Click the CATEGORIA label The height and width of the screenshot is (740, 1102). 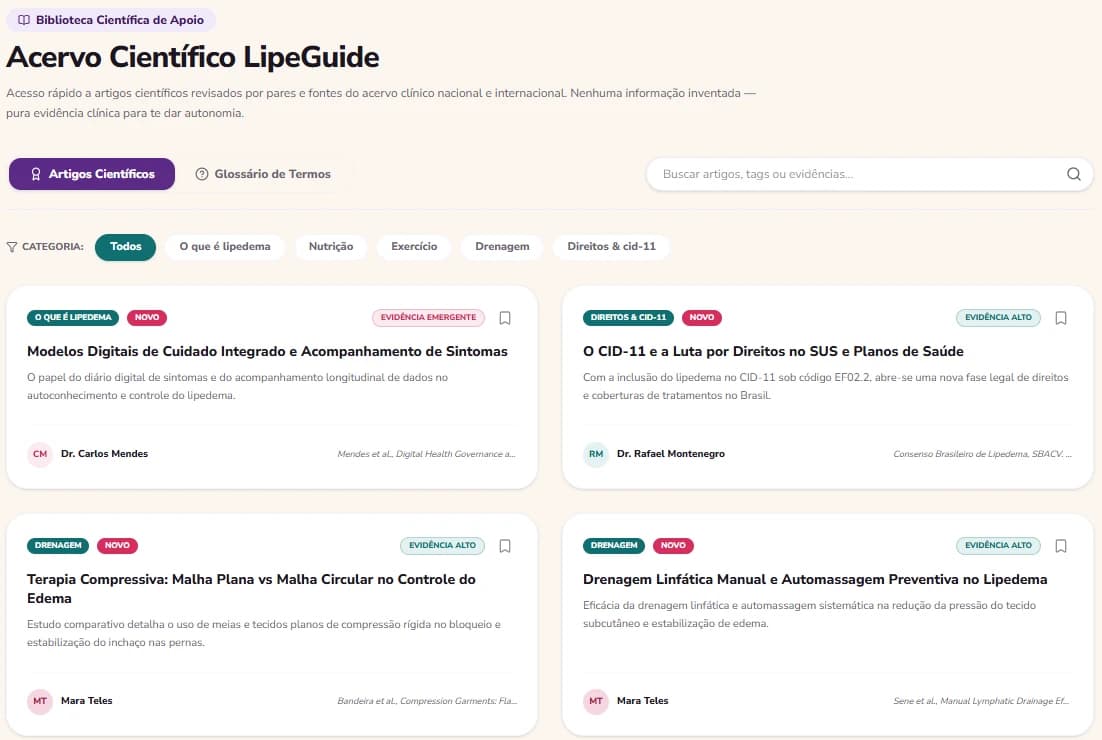pos(53,247)
